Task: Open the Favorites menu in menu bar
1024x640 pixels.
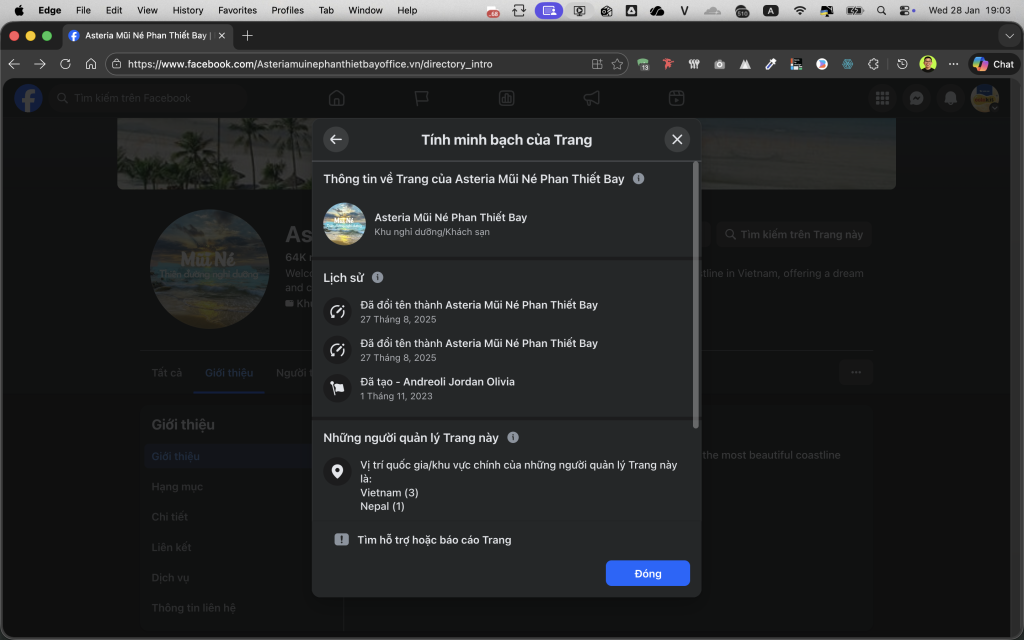Action: 237,10
